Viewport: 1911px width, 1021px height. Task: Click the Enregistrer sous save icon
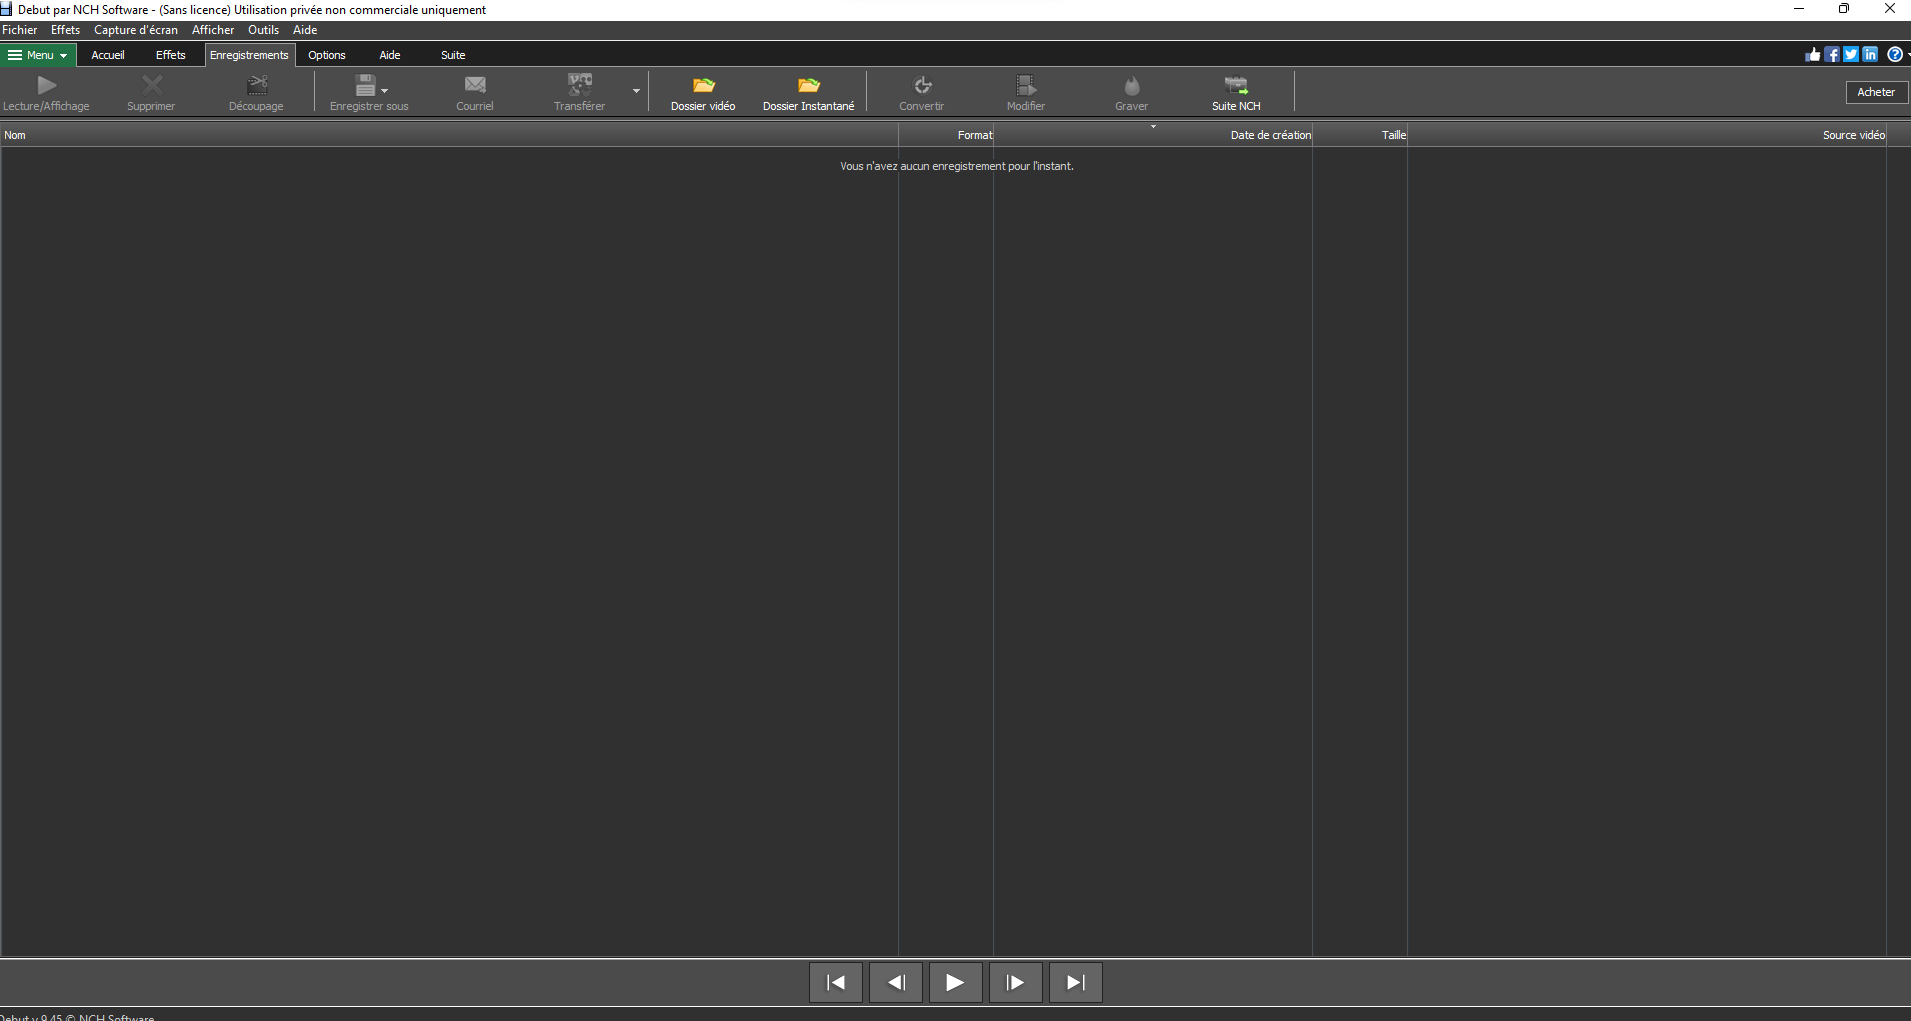point(366,86)
